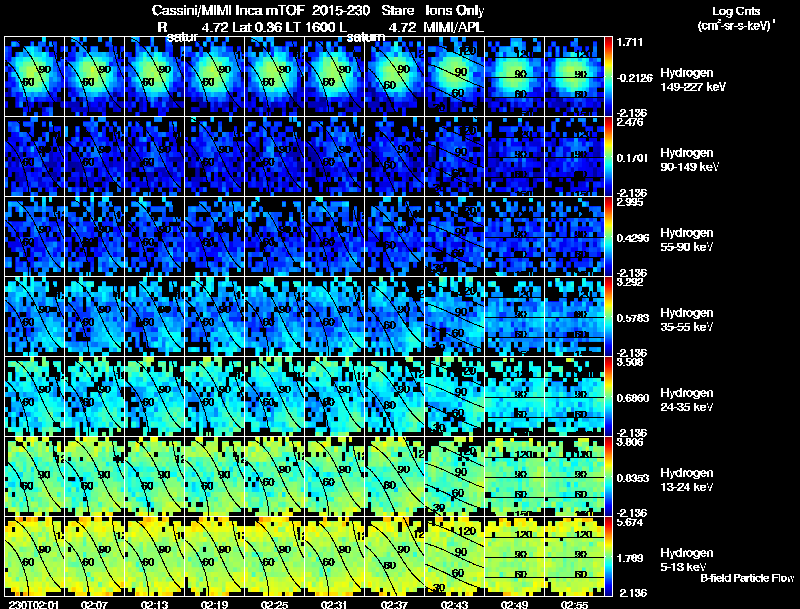Click the '0.8353' color scale value
The image size is (800, 609).
633,478
